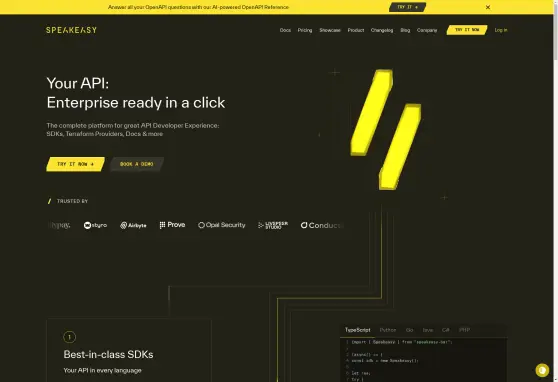Select the TypeScript code tab
558x382 pixels.
(358, 330)
